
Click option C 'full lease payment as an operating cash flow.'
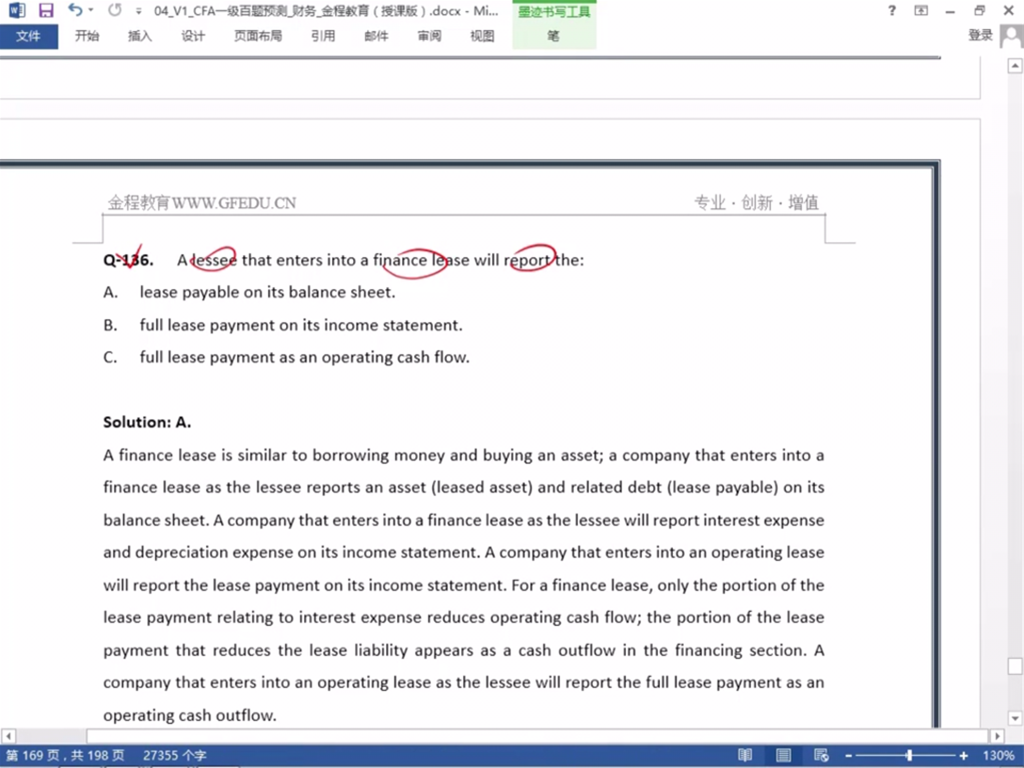[304, 357]
